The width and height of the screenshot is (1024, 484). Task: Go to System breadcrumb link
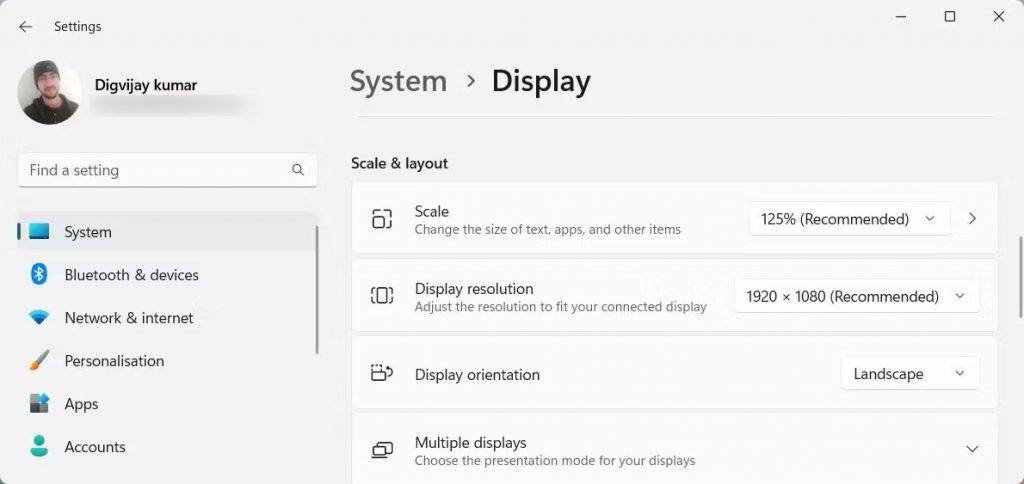click(x=398, y=81)
